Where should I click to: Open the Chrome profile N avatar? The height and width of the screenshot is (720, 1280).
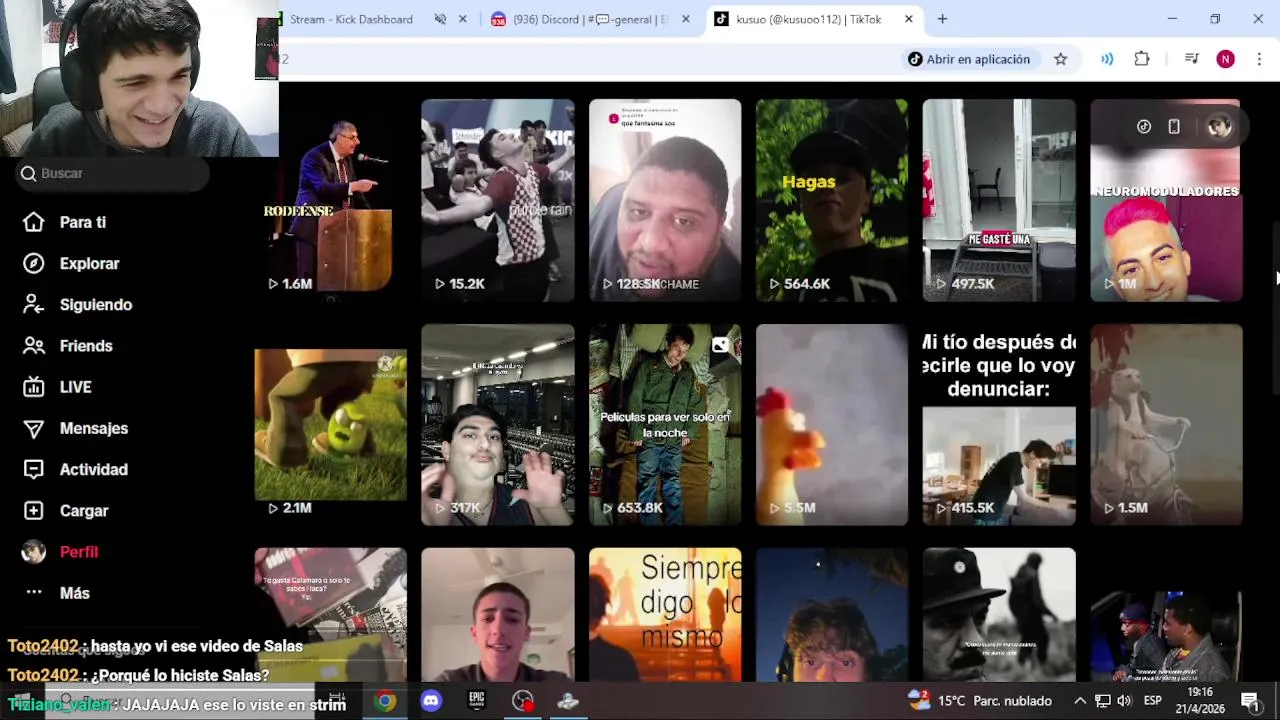click(1225, 59)
